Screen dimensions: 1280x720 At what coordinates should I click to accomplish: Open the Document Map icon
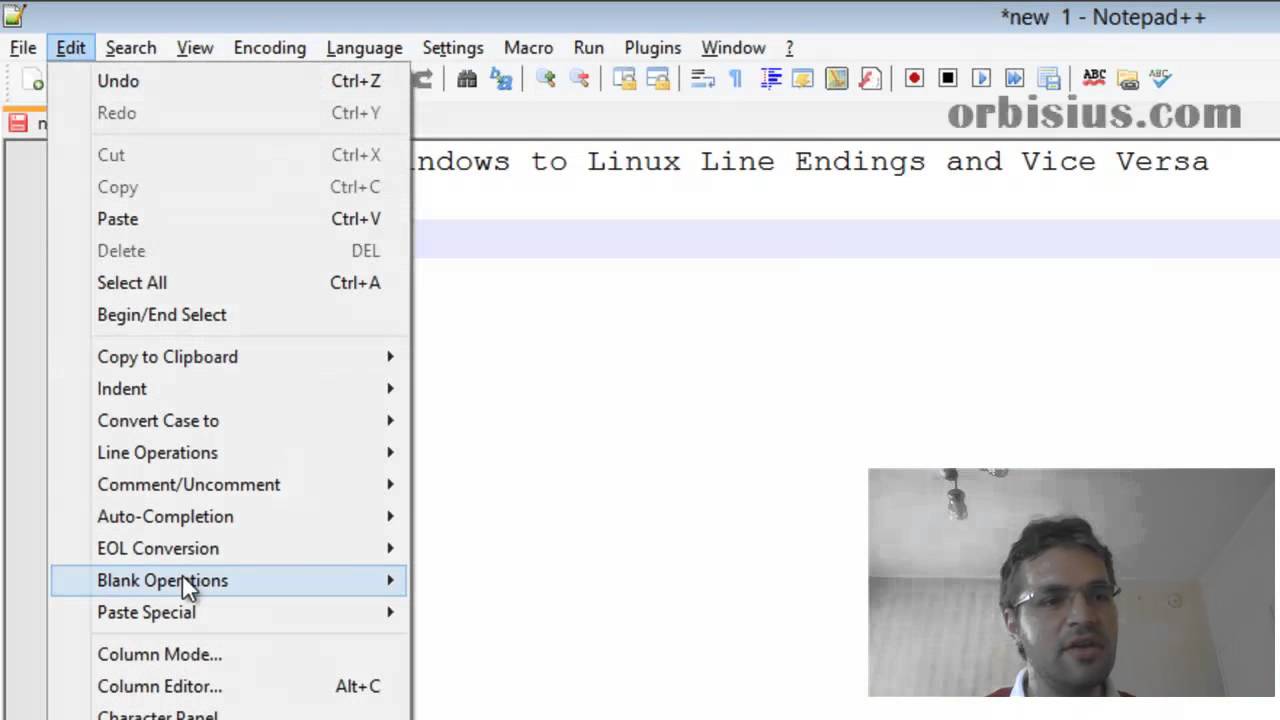836,79
